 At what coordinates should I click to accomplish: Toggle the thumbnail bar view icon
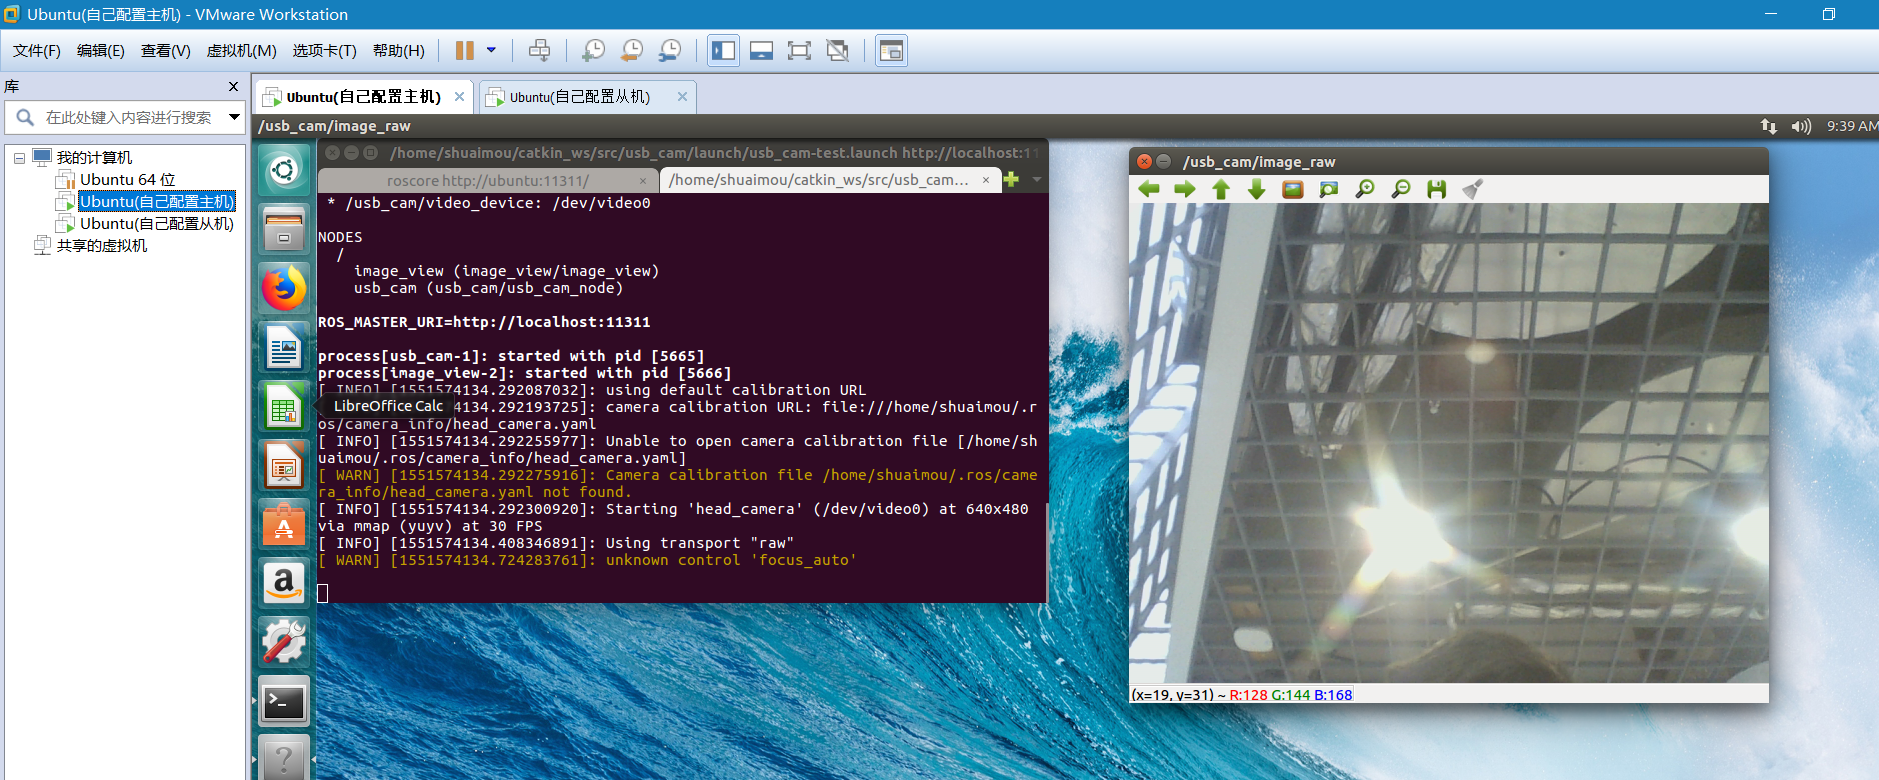pos(762,50)
